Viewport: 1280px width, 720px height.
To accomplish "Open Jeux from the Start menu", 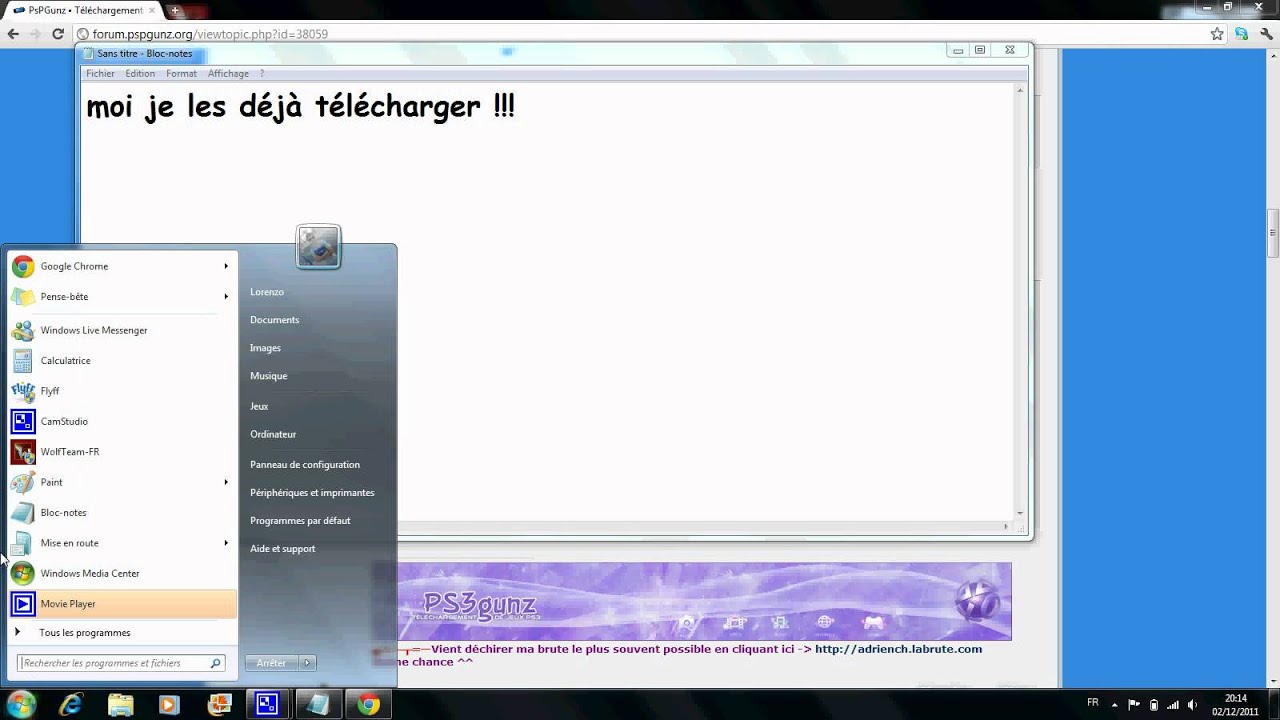I will tap(259, 407).
